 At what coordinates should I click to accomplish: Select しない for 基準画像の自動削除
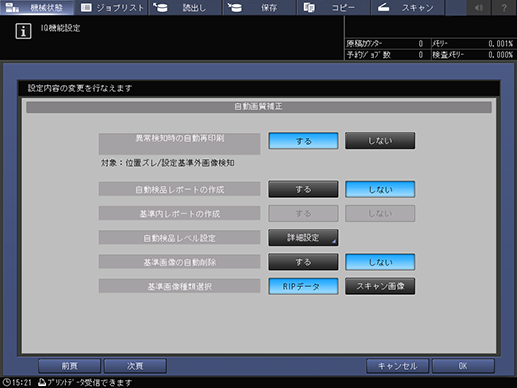[x=380, y=262]
